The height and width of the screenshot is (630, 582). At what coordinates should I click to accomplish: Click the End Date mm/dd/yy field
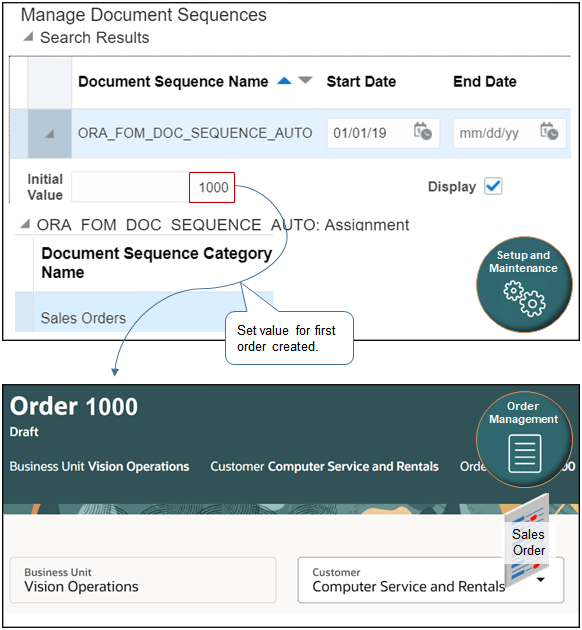[x=510, y=133]
